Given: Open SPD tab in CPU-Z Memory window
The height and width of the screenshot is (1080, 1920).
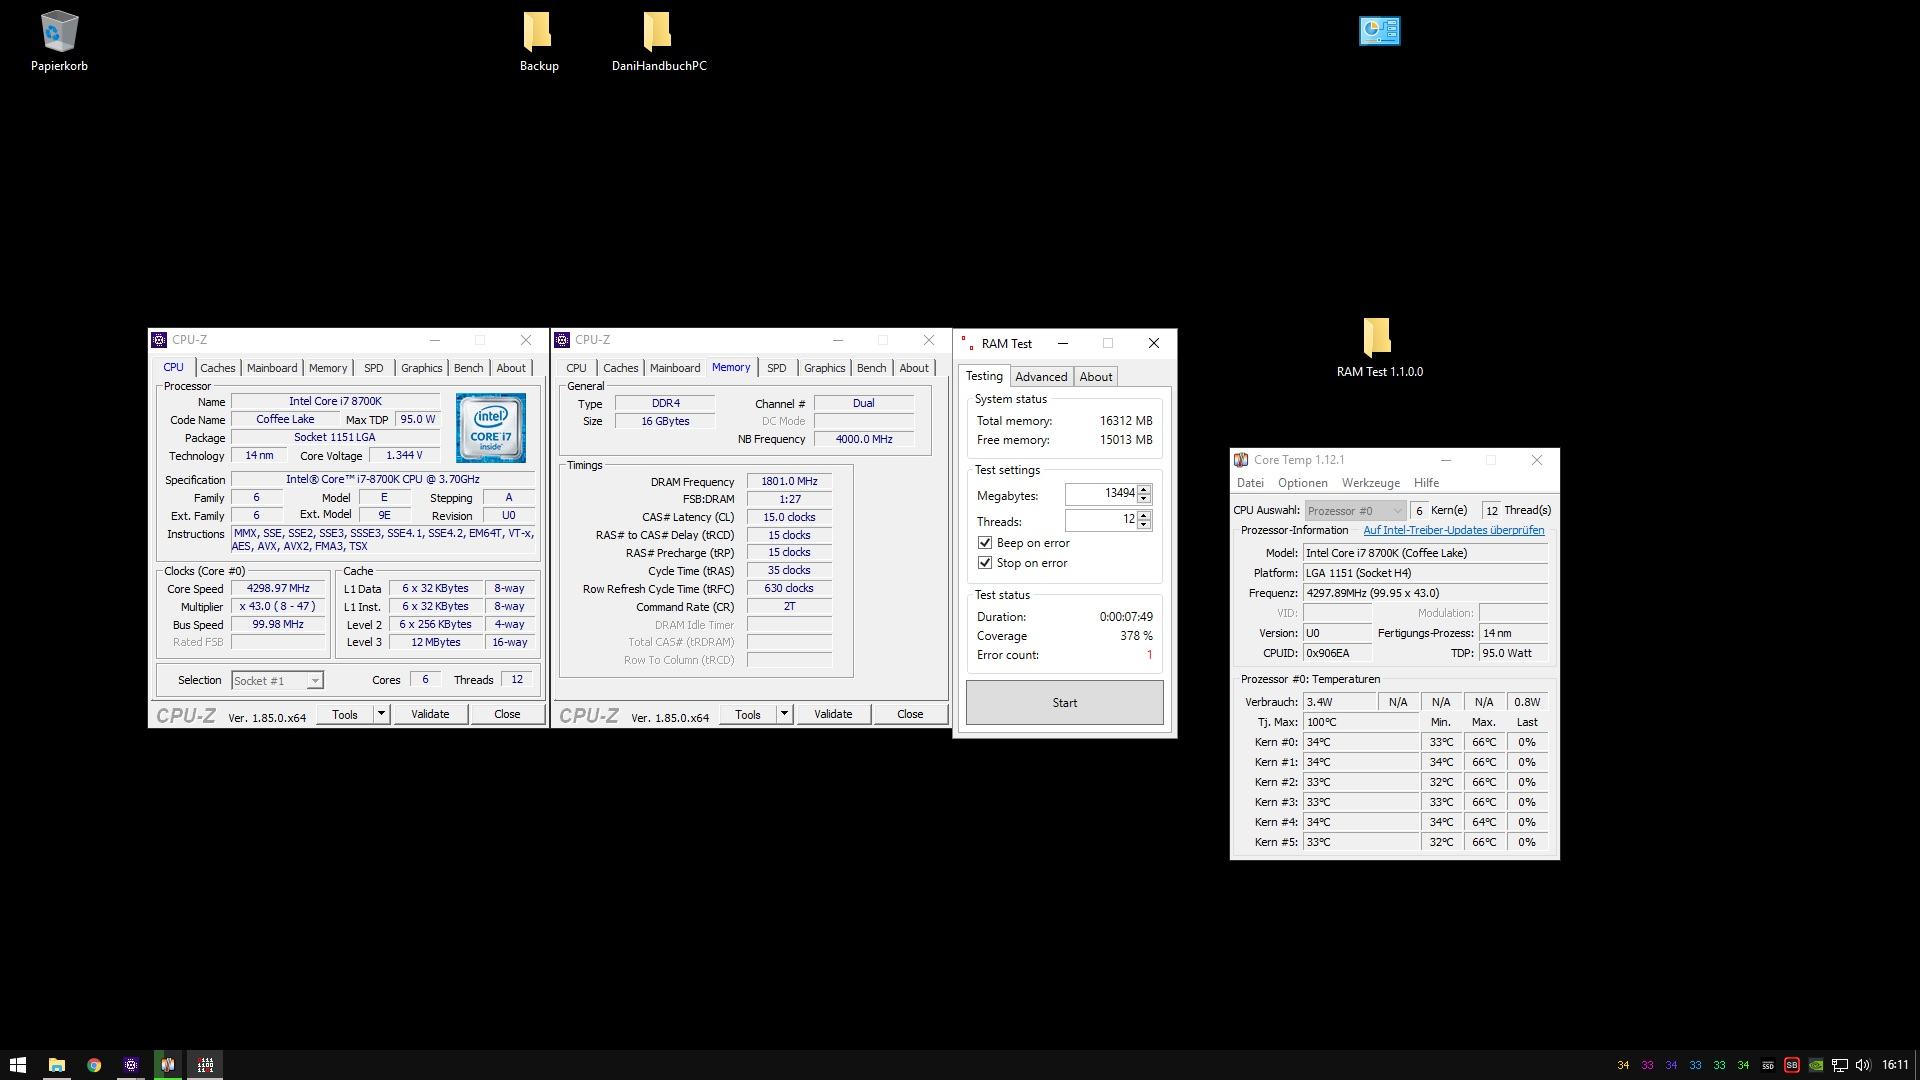Looking at the screenshot, I should point(776,368).
